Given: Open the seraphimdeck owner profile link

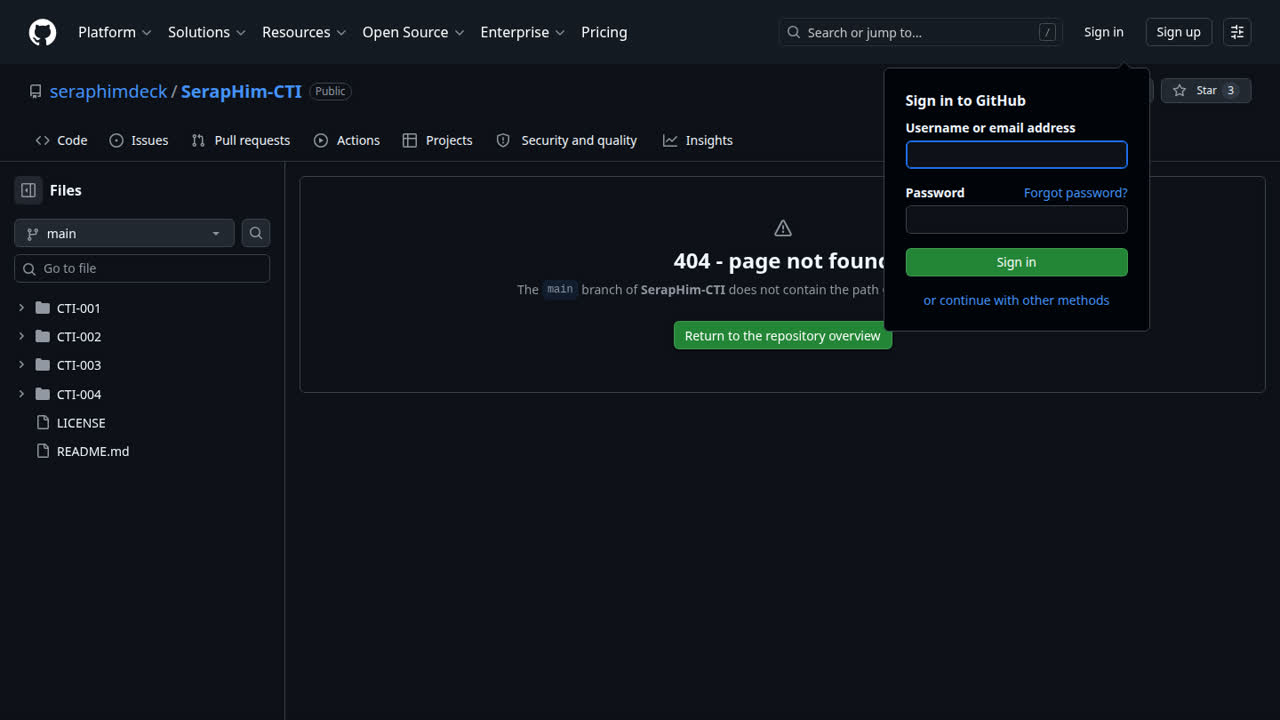Looking at the screenshot, I should tap(109, 91).
